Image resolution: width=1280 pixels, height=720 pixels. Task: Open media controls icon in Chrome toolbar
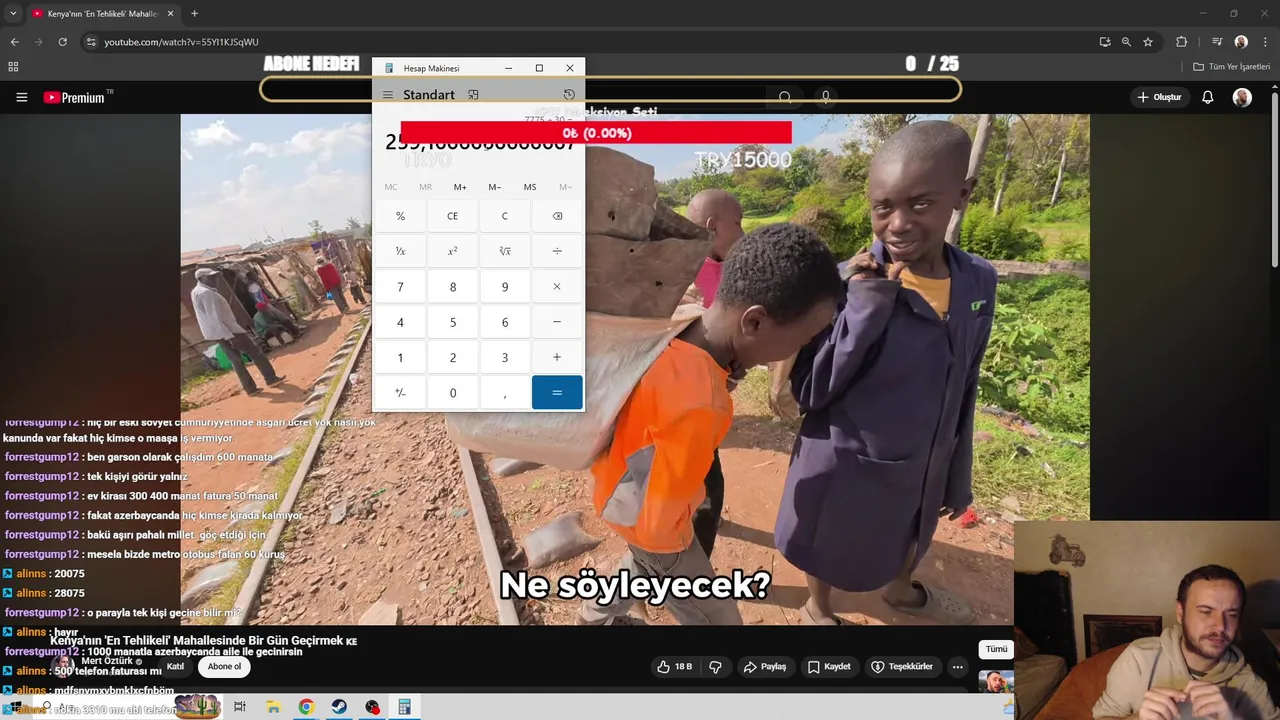pos(1217,42)
